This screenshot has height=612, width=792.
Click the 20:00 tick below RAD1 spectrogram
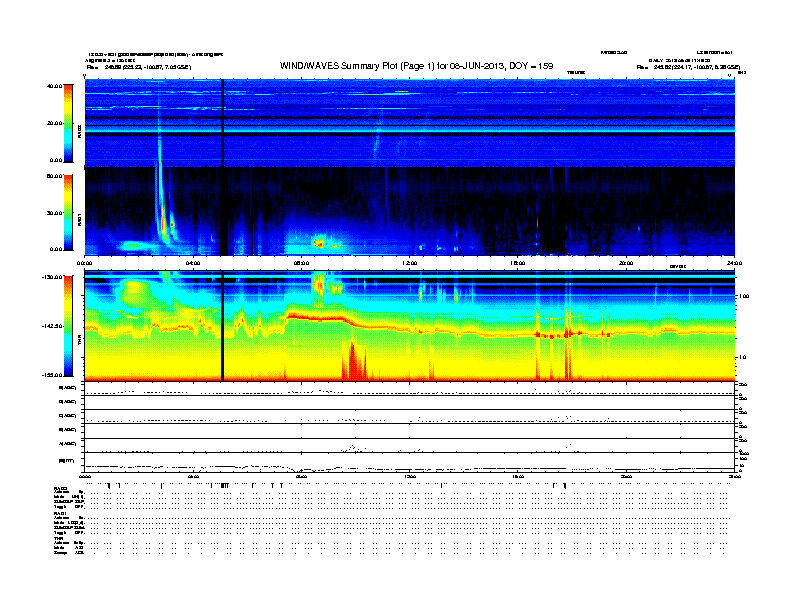(x=626, y=263)
